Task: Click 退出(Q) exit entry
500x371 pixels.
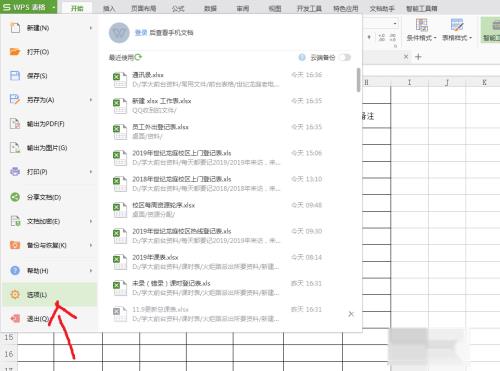Action: click(49, 319)
